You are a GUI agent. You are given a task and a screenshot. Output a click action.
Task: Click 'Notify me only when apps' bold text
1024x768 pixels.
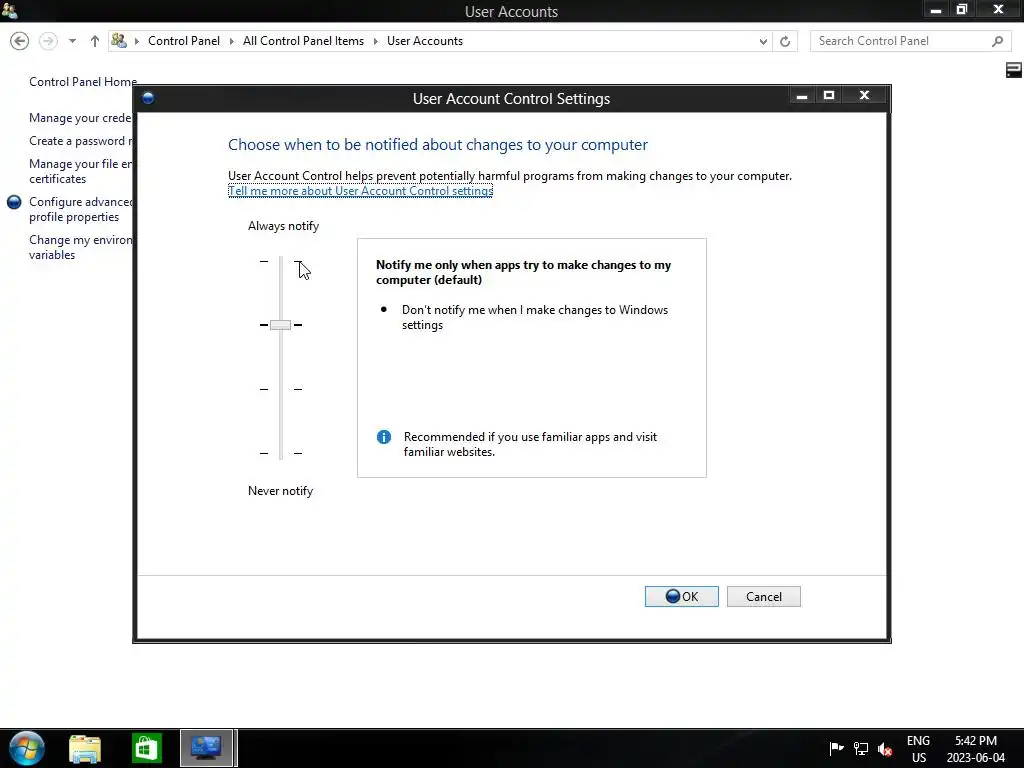tap(523, 272)
